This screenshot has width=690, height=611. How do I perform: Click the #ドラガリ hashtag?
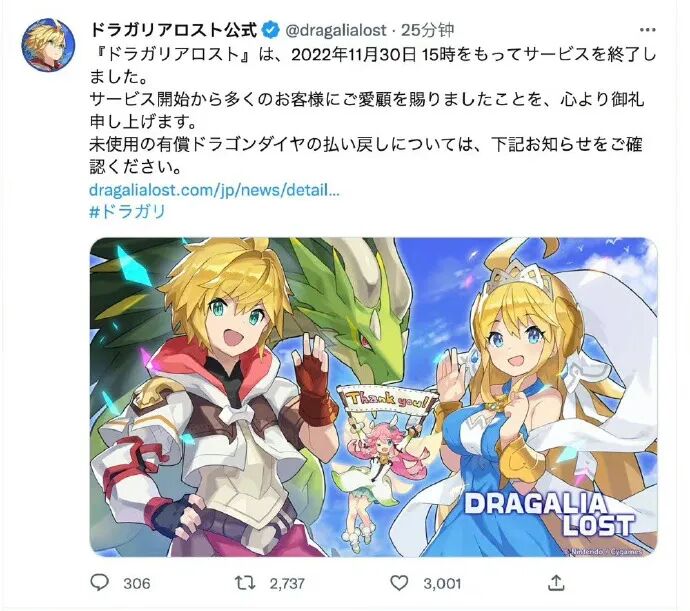click(127, 212)
